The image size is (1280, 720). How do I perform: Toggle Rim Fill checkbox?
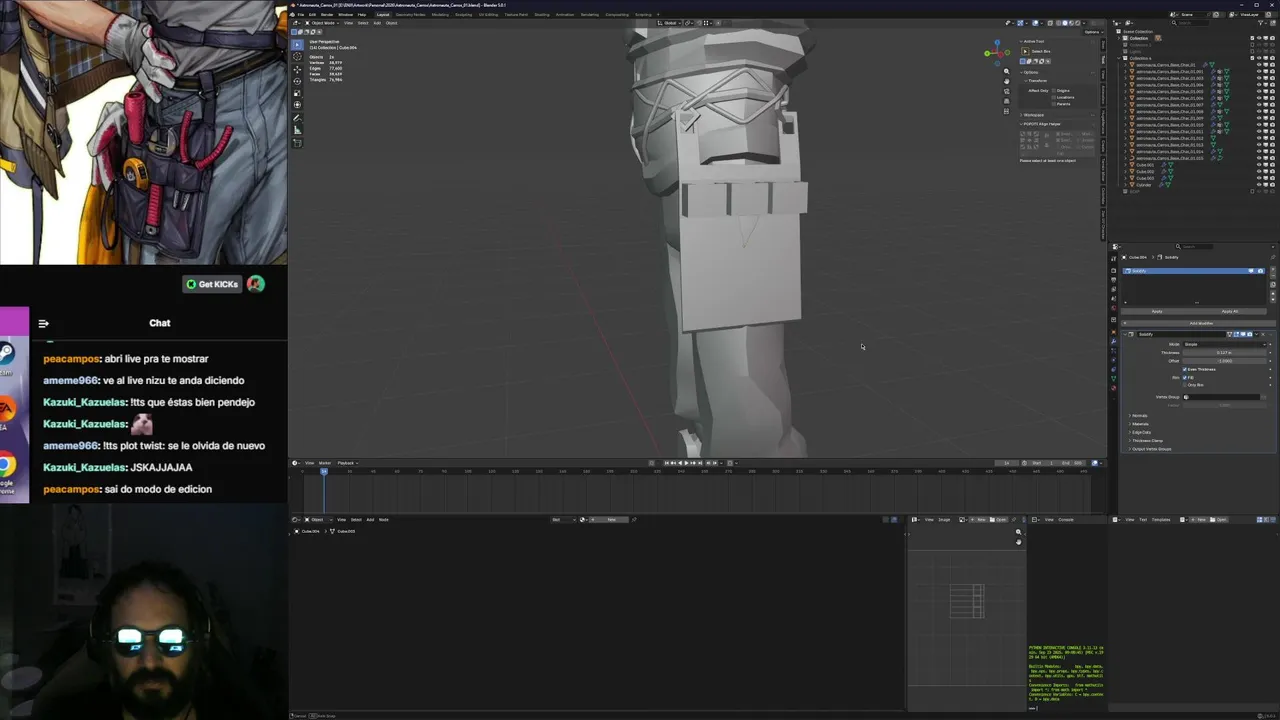point(1185,377)
